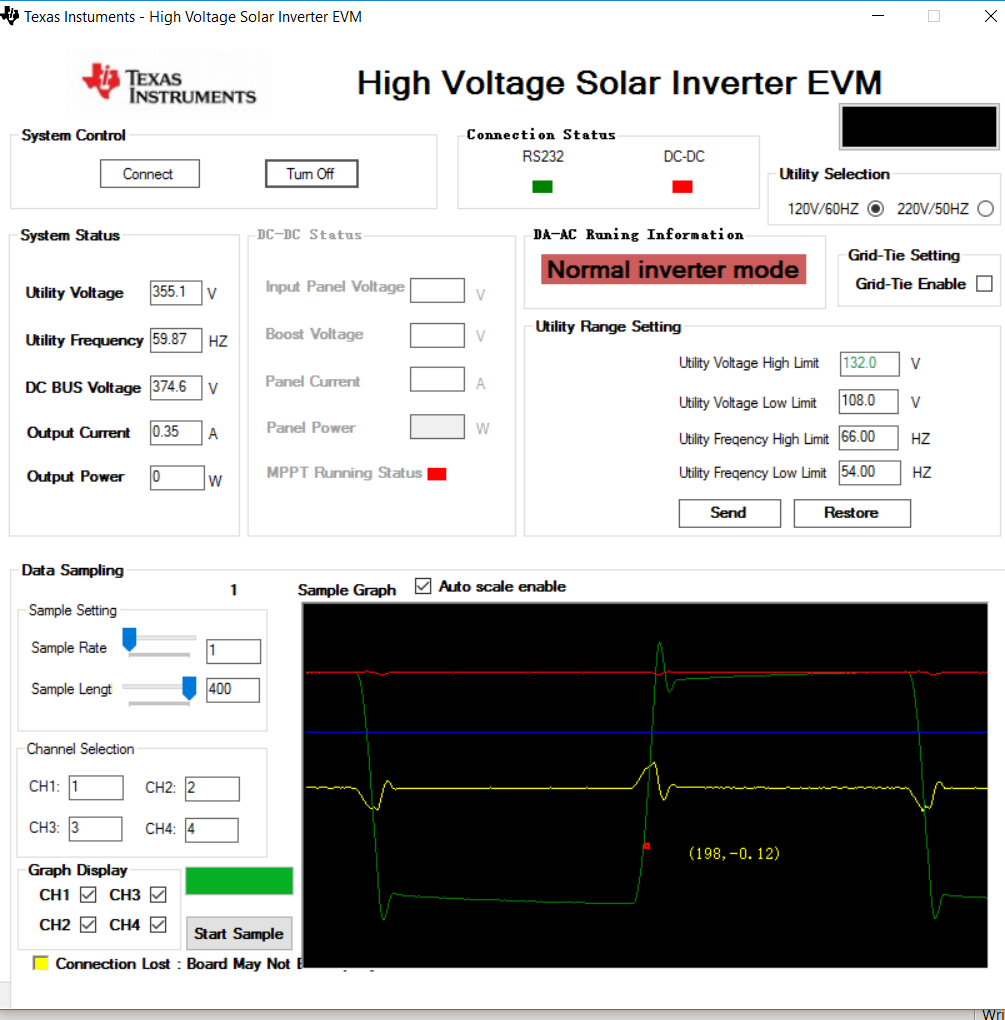1005x1020 pixels.
Task: Enable the Grid-Tie checkbox
Action: pos(984,284)
